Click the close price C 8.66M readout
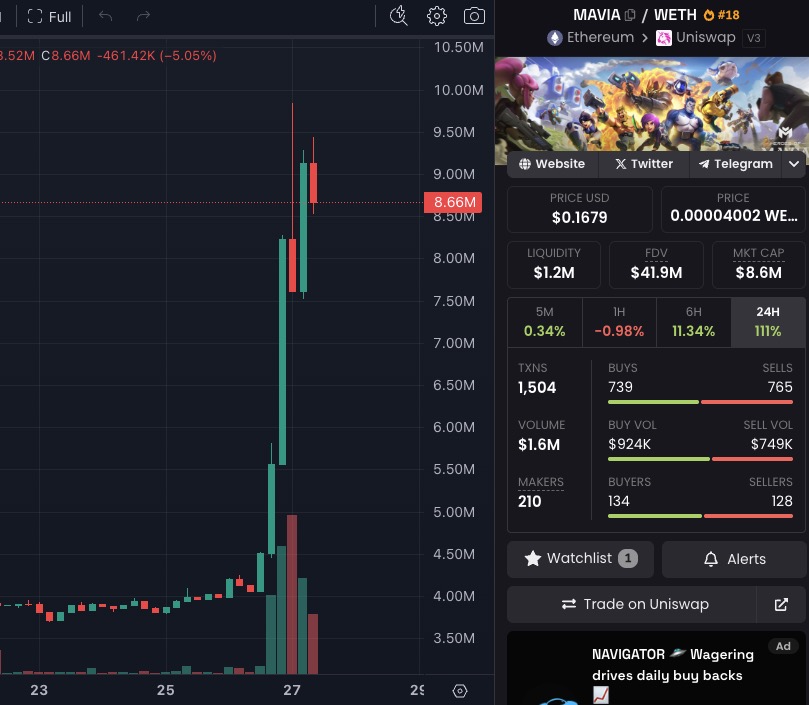 coord(66,56)
